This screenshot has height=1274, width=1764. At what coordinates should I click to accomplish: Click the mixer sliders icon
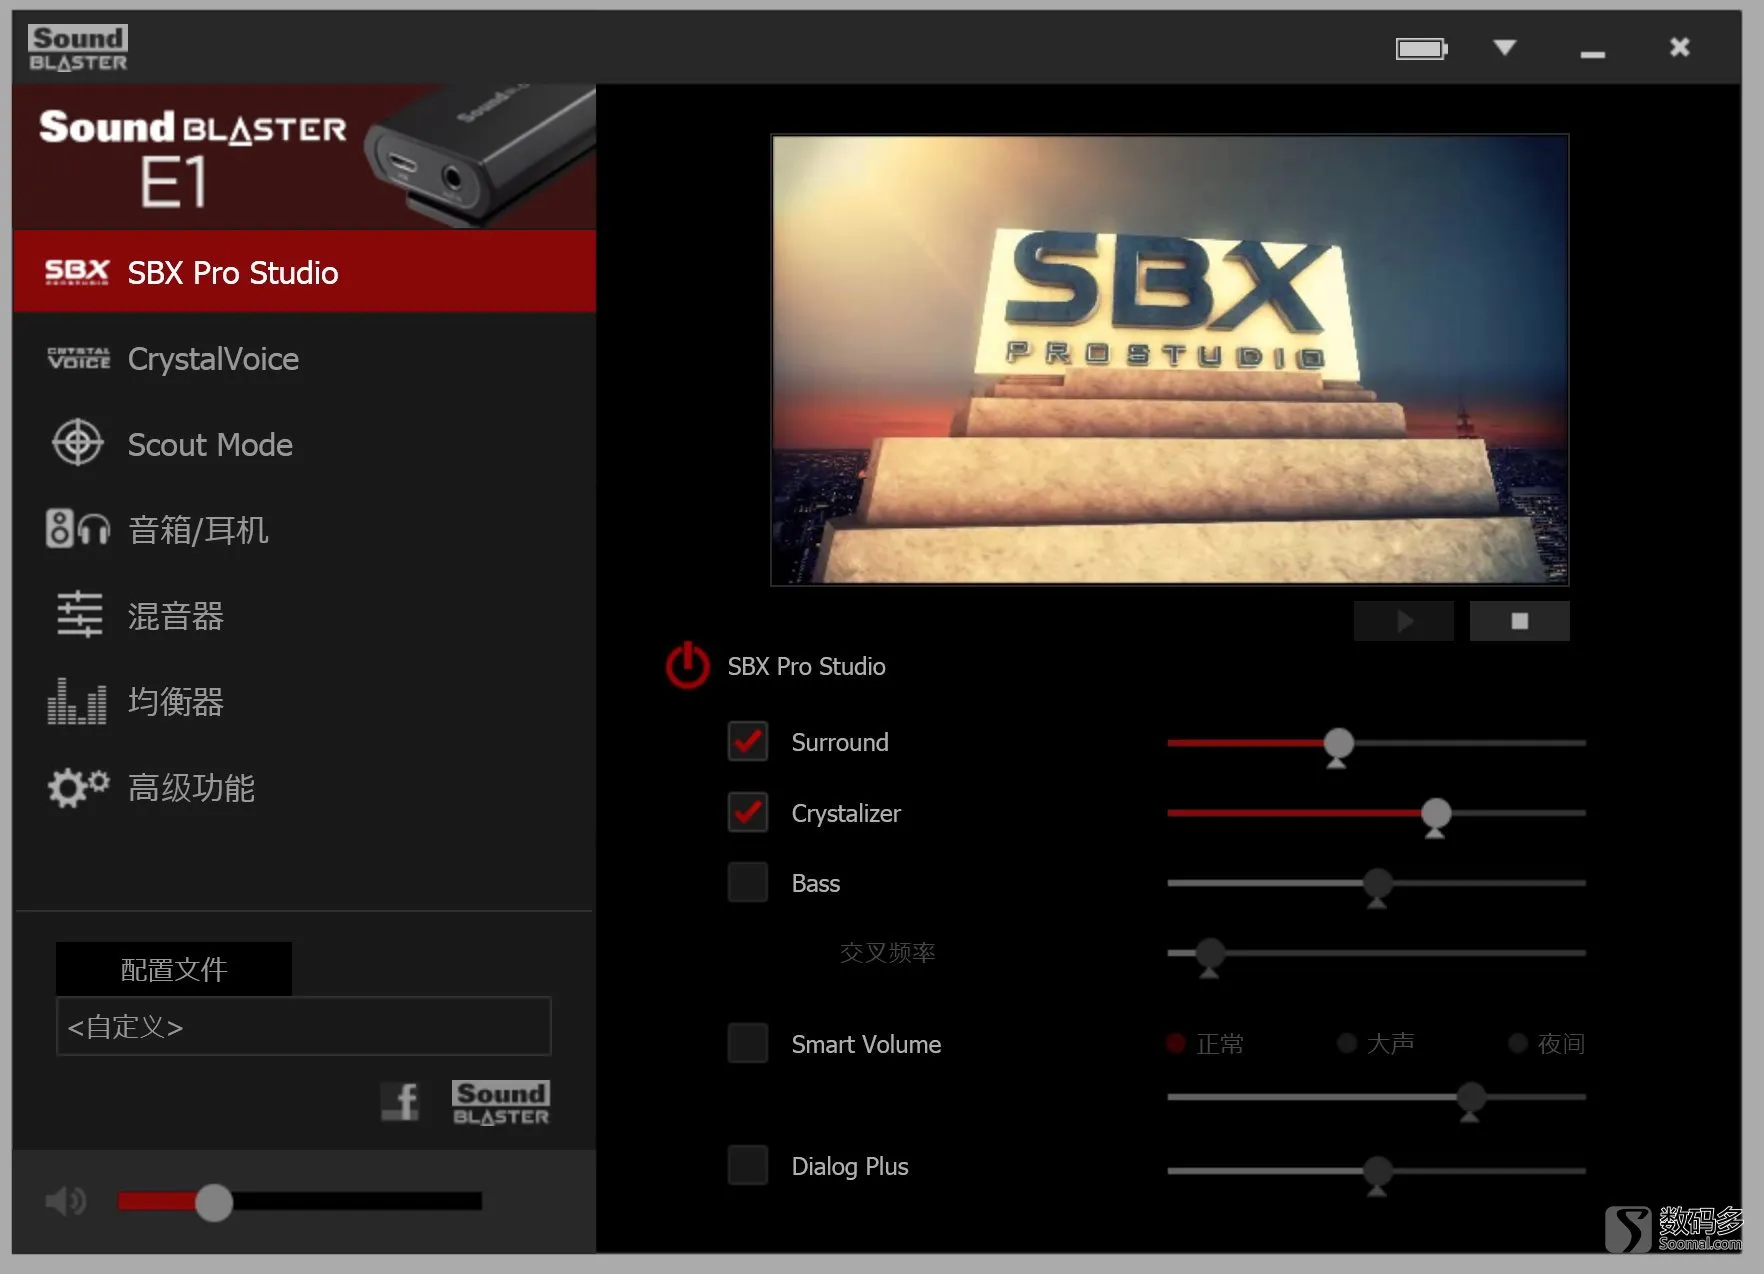pyautogui.click(x=79, y=614)
